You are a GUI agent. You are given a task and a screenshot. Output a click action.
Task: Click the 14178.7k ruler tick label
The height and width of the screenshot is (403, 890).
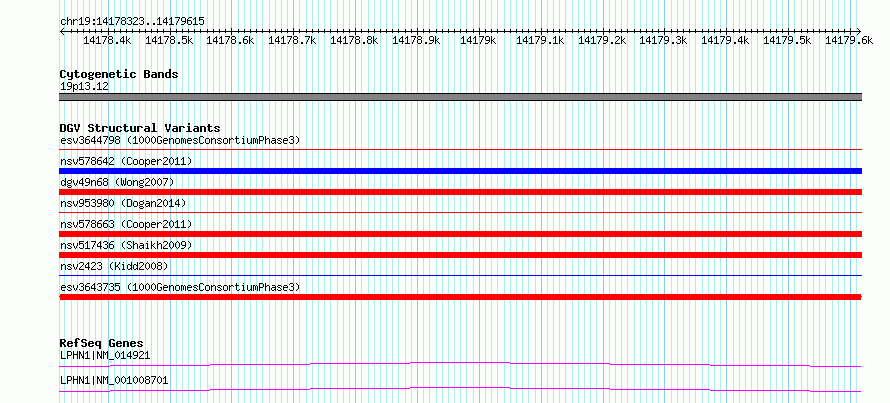292,40
